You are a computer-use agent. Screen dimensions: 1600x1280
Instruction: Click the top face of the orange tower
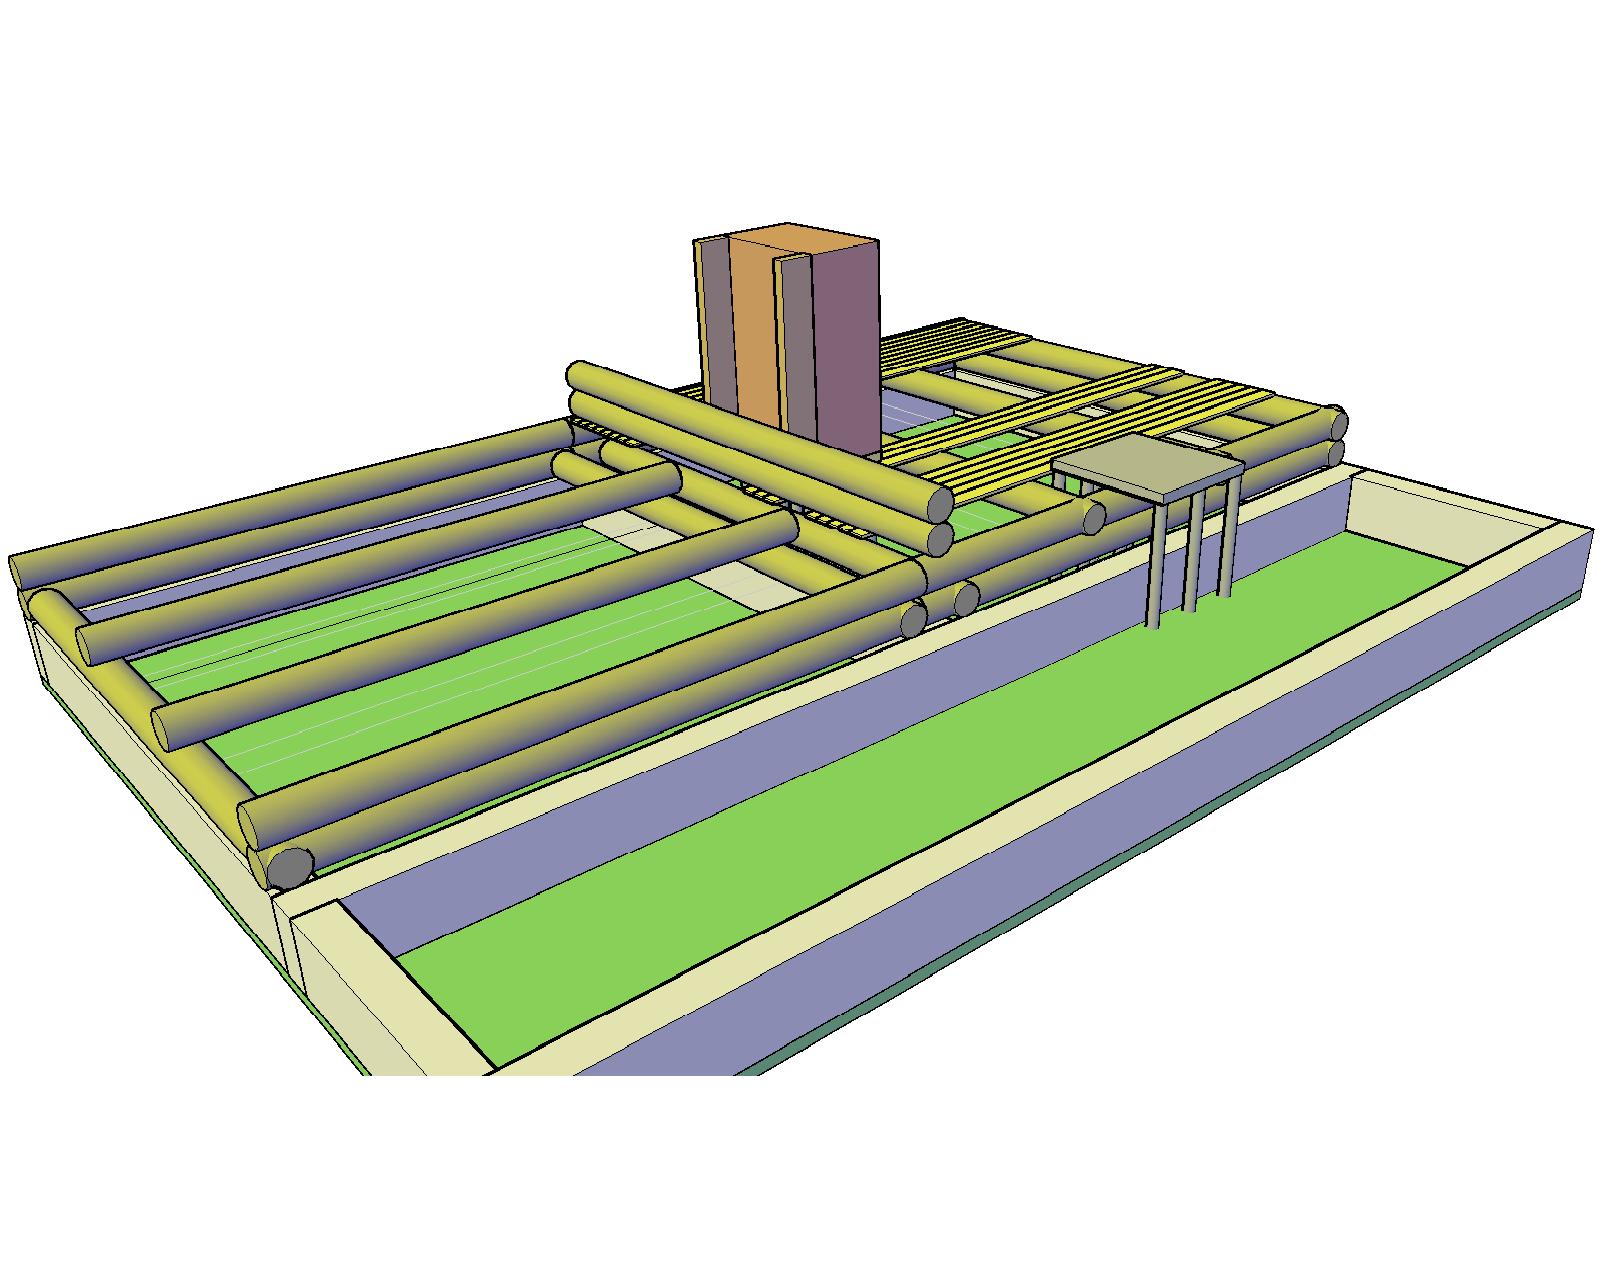(800, 240)
